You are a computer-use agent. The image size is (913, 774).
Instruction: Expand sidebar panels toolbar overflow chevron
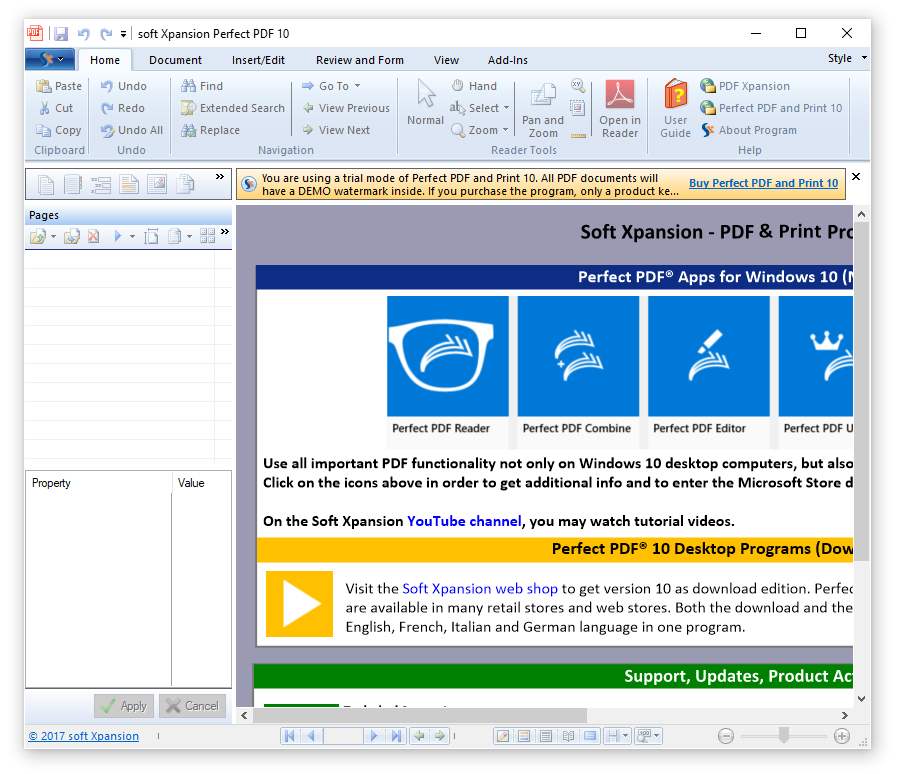[x=220, y=176]
